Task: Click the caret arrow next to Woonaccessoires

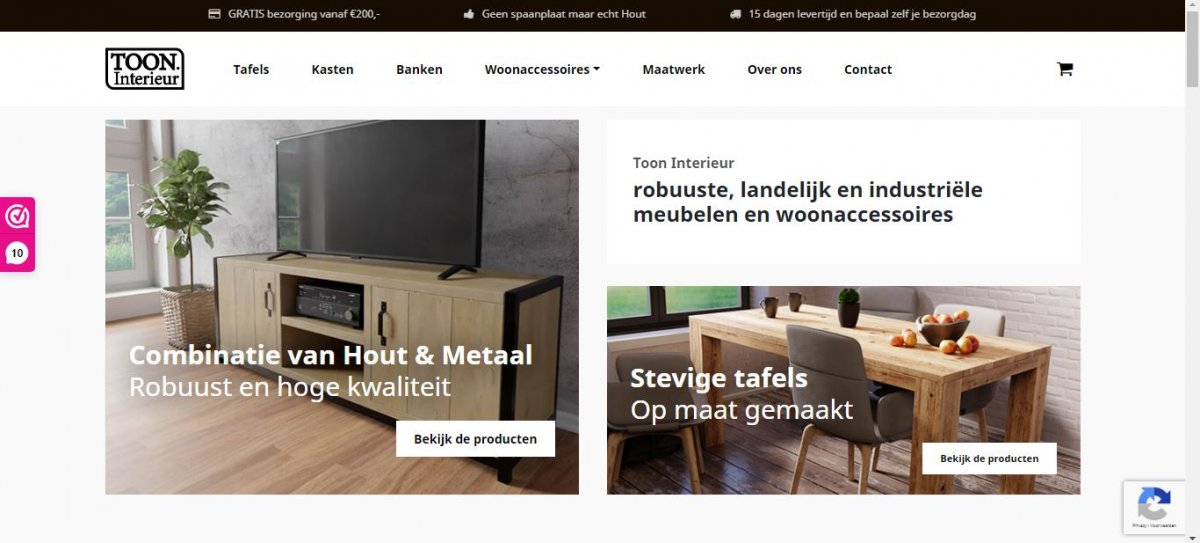Action: [x=596, y=70]
